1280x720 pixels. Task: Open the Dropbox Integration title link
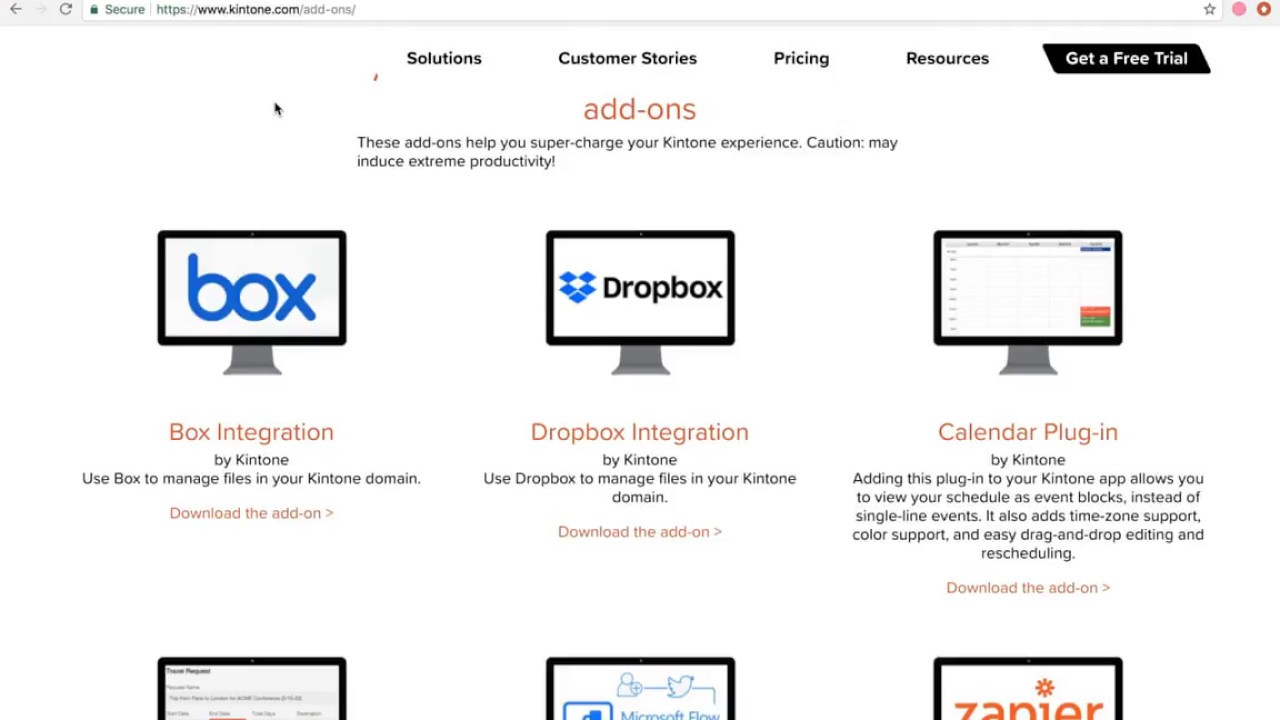click(640, 432)
